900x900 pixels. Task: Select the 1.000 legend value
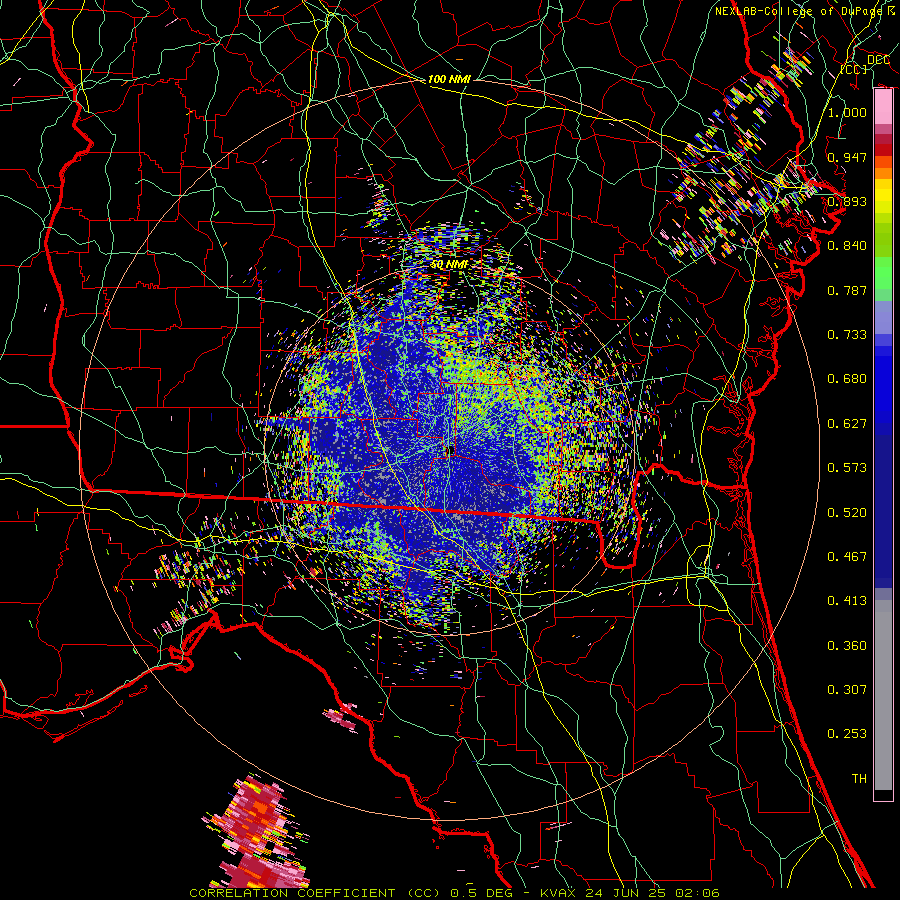(x=847, y=112)
